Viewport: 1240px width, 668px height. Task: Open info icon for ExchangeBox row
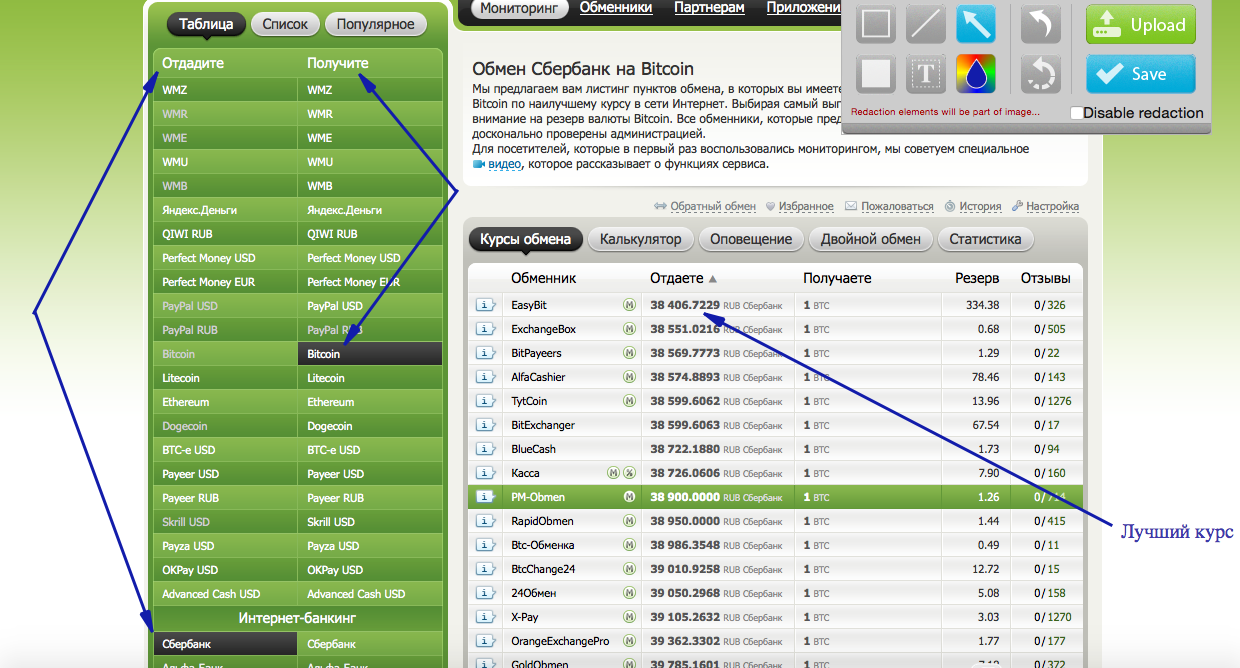(485, 329)
